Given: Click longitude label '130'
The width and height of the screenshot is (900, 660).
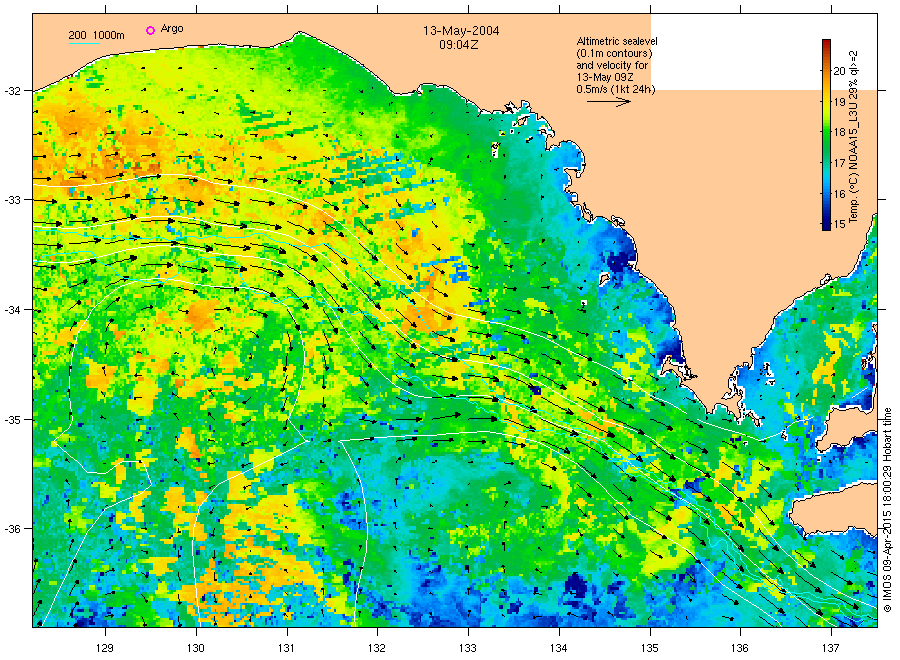Looking at the screenshot, I should [x=196, y=649].
